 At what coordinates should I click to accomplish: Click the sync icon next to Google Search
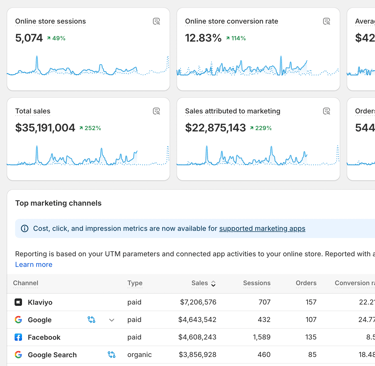coord(111,355)
